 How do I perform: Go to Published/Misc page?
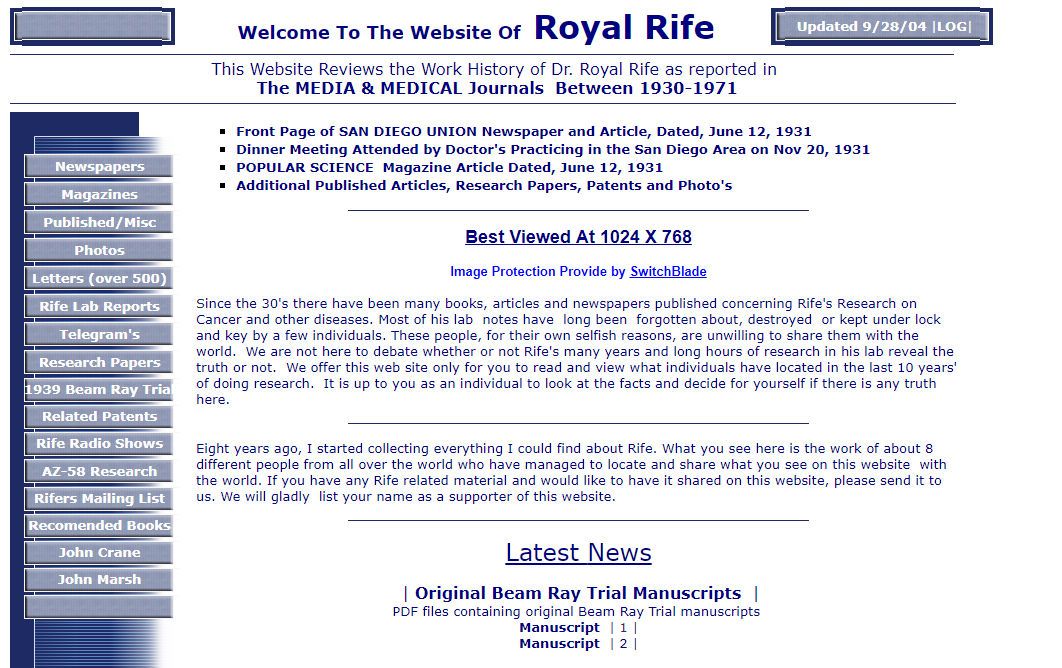coord(99,222)
